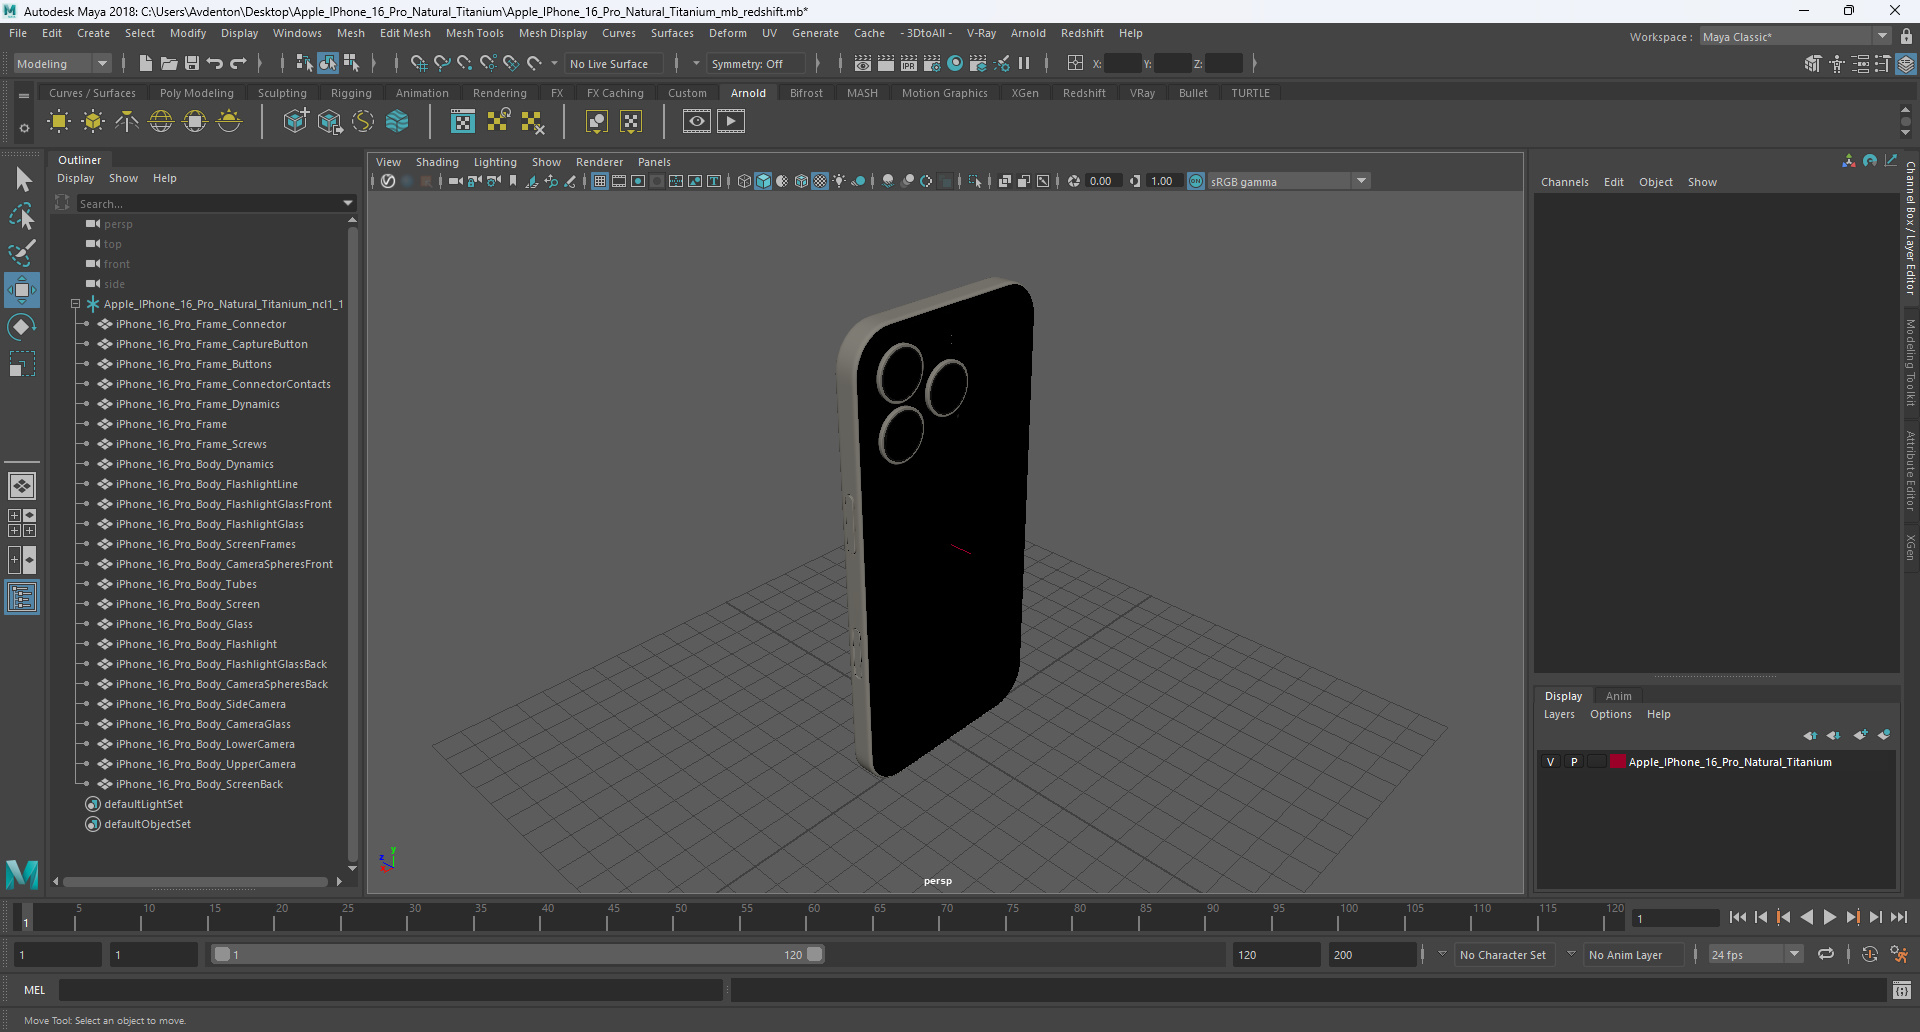Toggle playback loop mode button
The image size is (1920, 1032).
click(1826, 954)
